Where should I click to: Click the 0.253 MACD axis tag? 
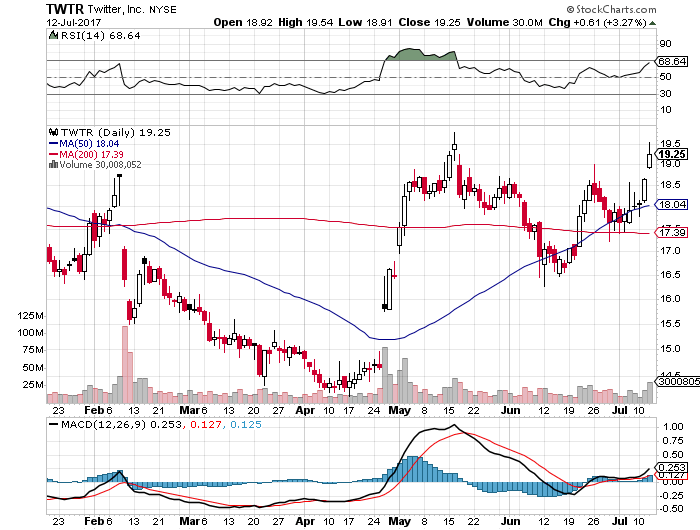point(671,467)
